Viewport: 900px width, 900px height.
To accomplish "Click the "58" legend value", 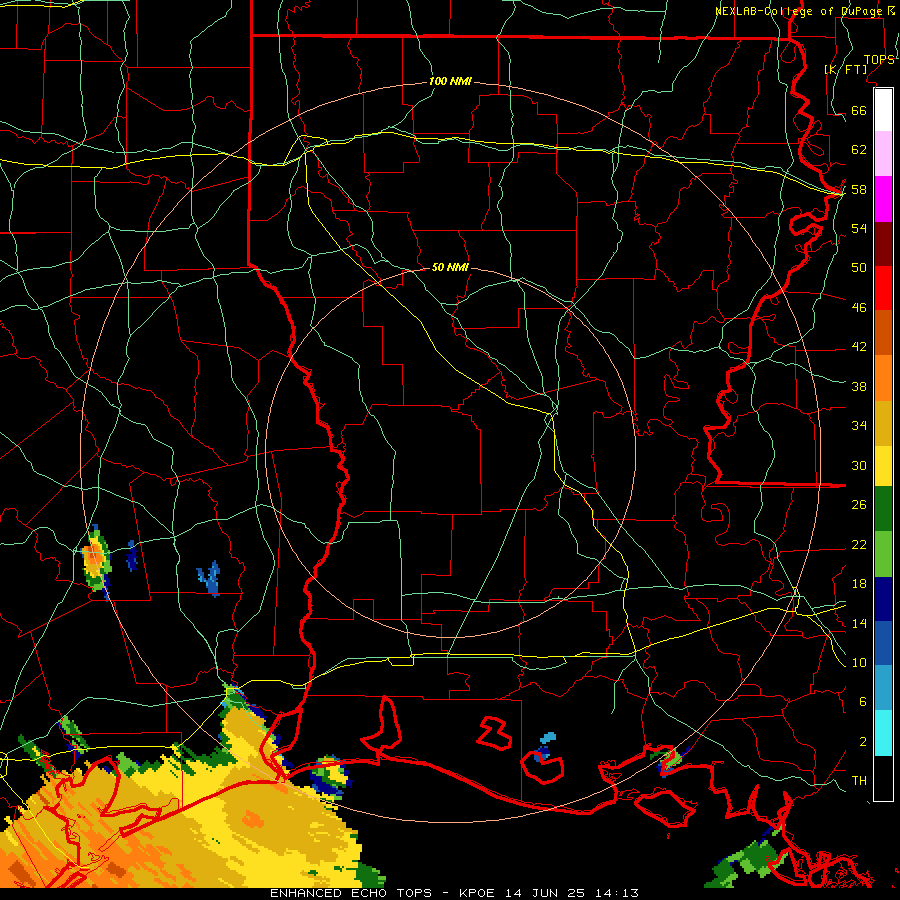I will coord(859,189).
